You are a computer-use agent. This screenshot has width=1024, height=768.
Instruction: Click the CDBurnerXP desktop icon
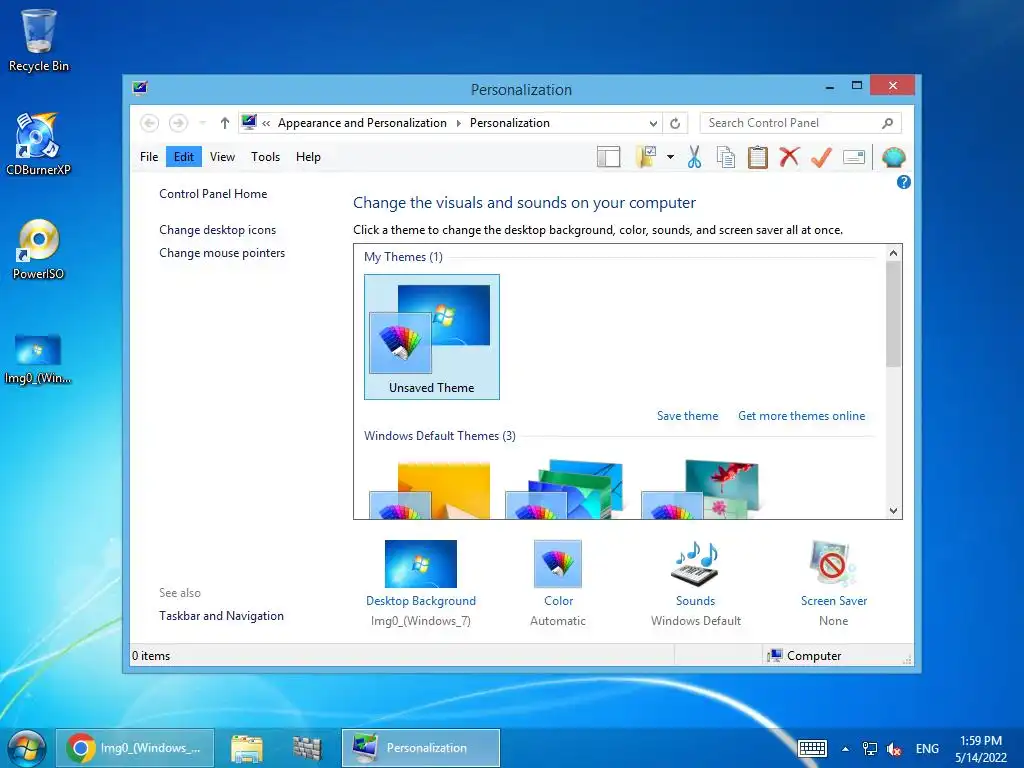click(38, 145)
